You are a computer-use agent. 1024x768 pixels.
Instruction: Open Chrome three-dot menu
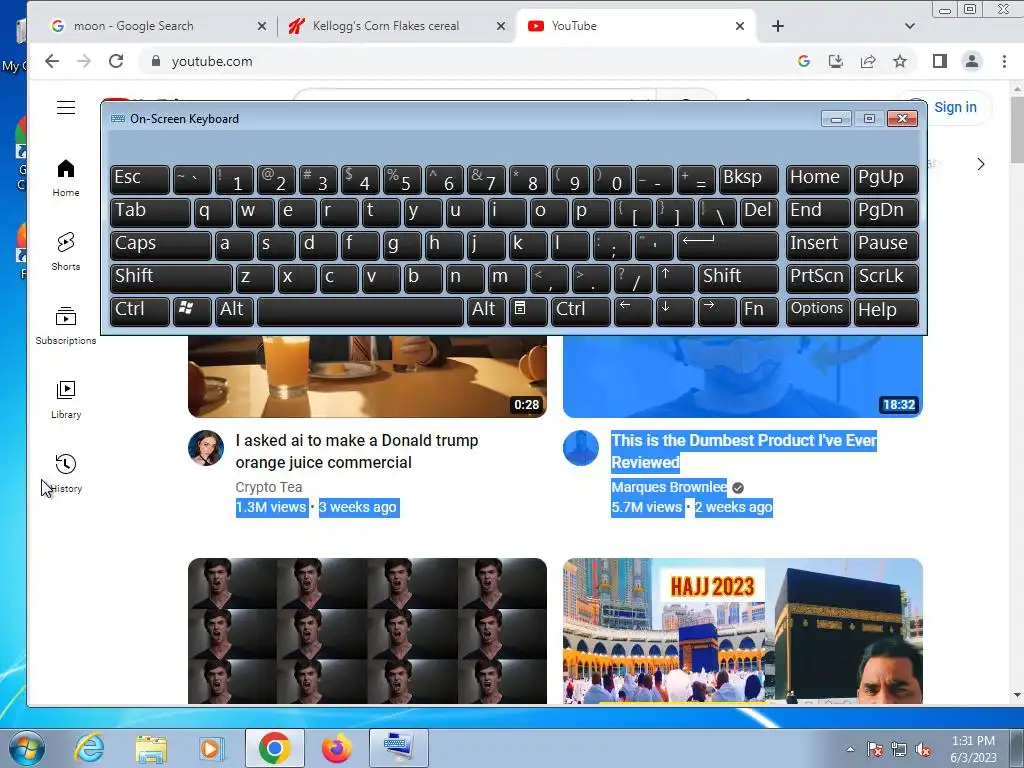1004,61
